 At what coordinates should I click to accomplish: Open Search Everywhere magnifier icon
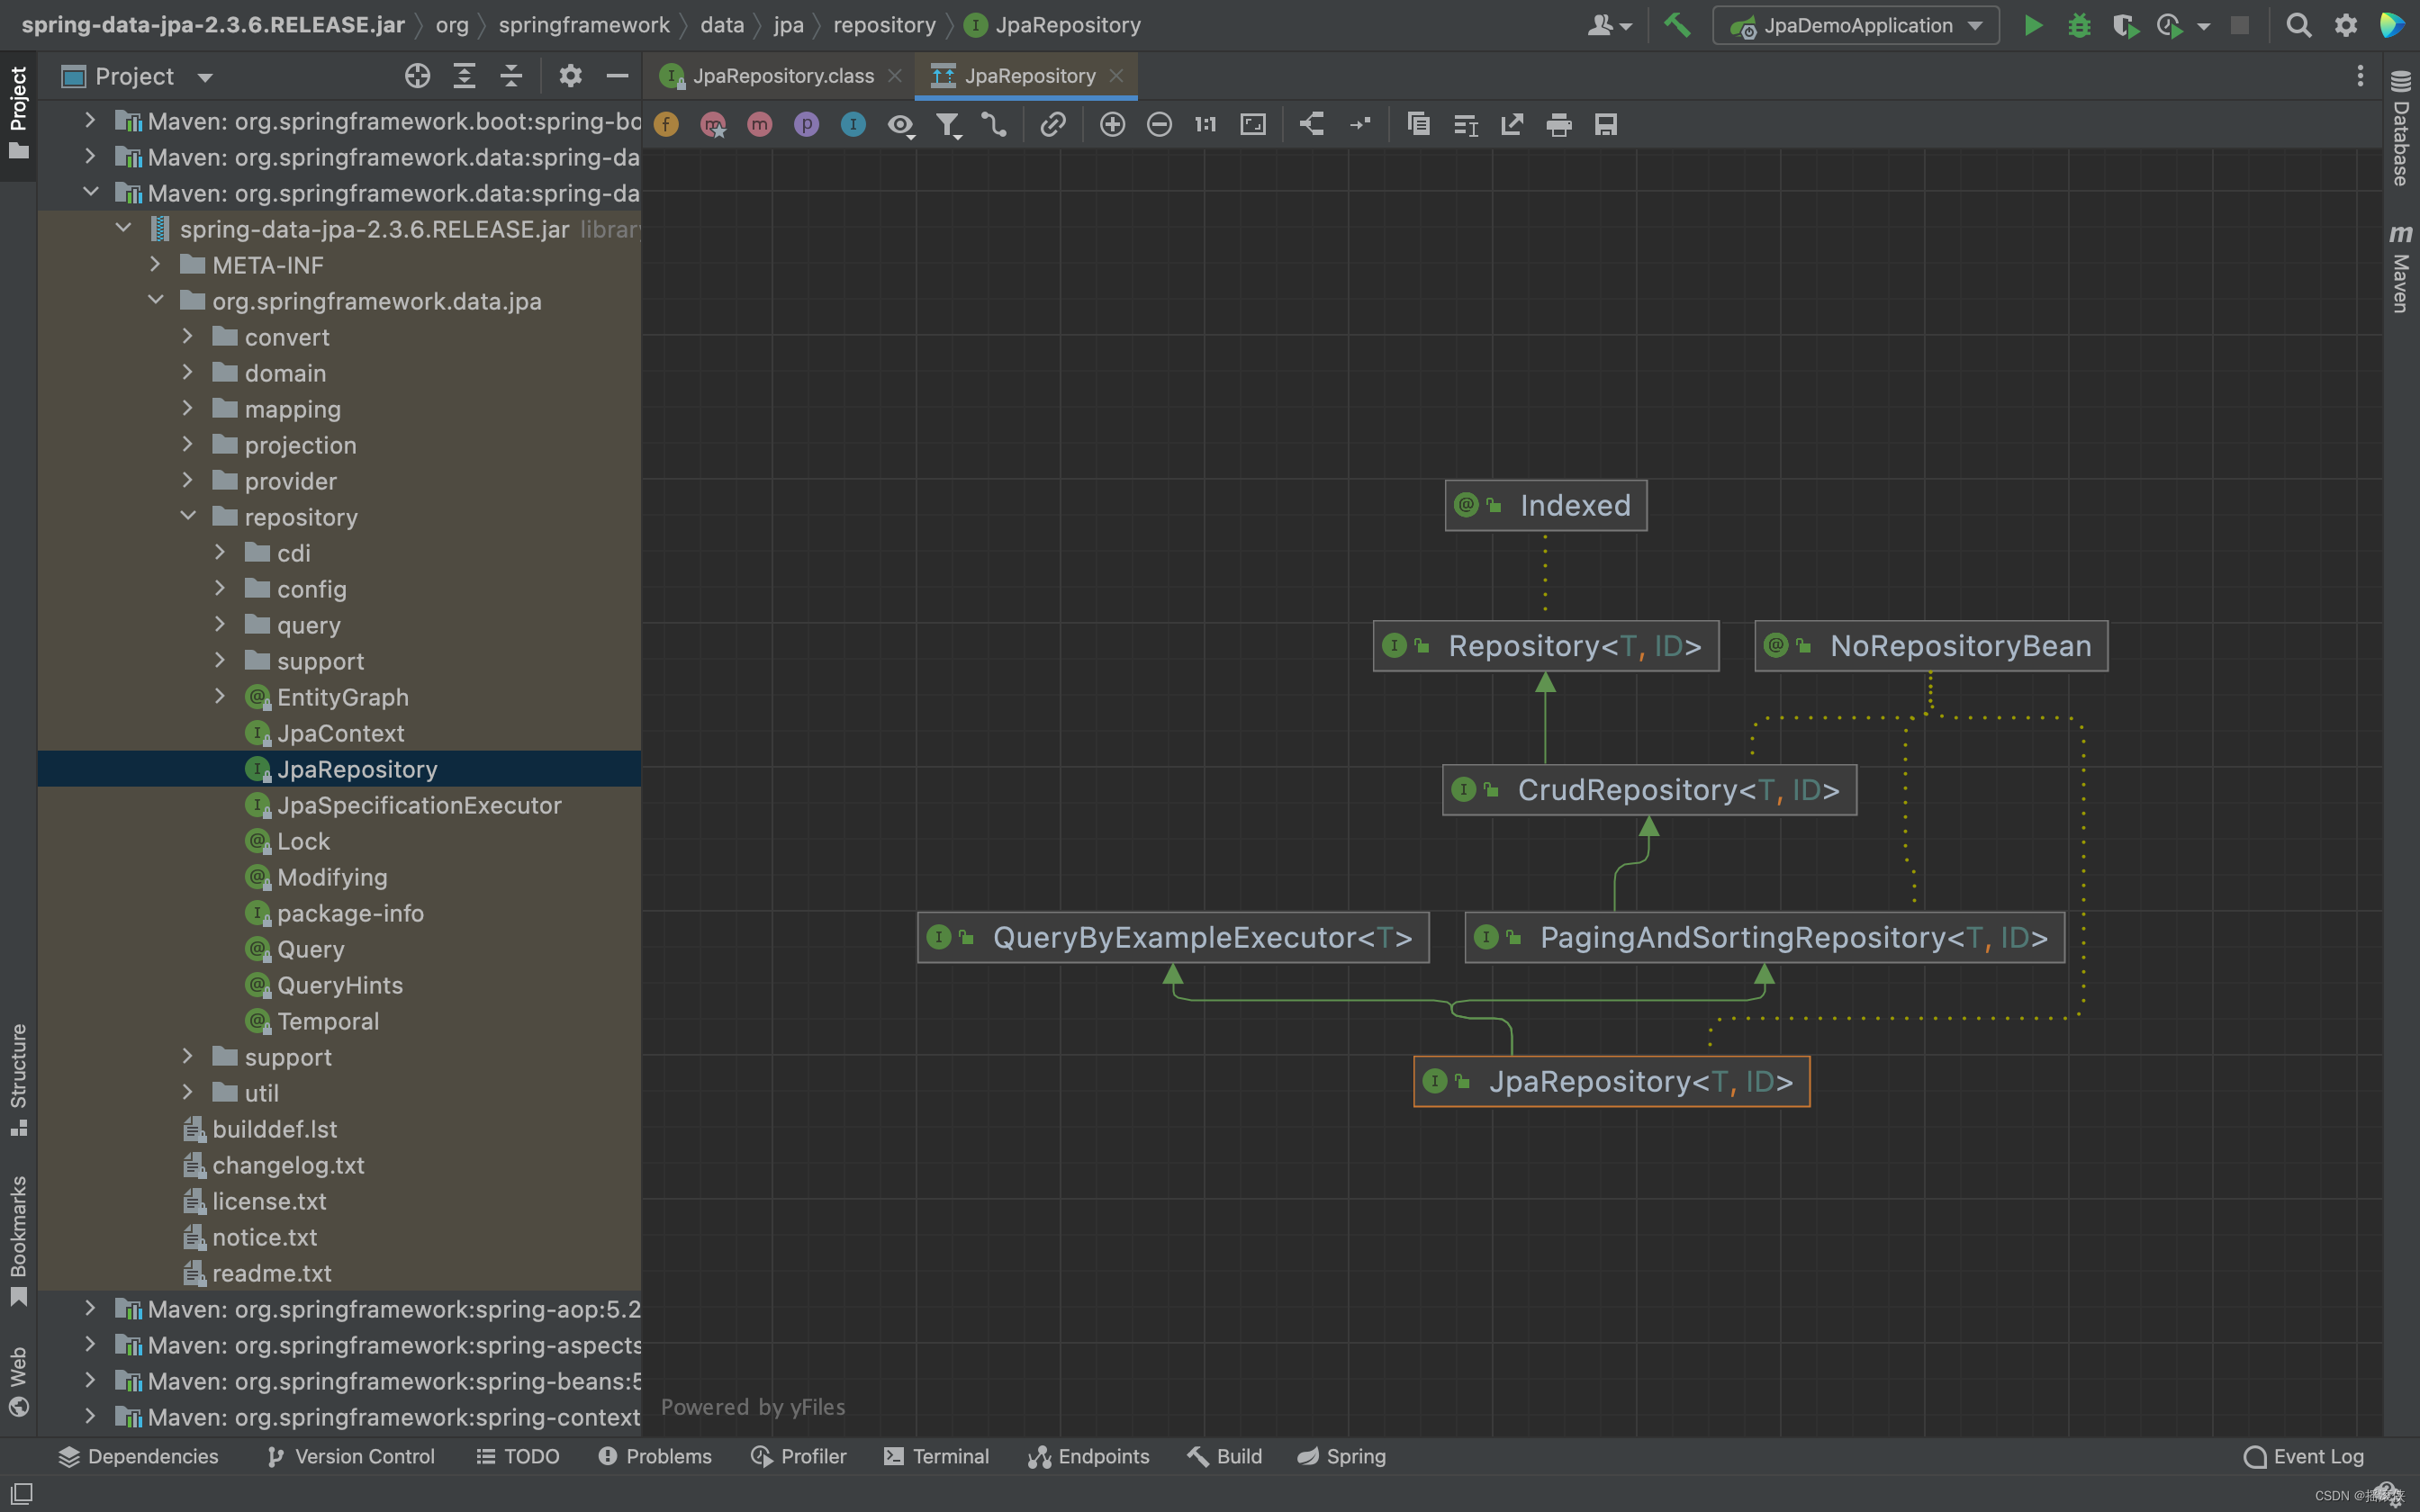(x=2299, y=25)
